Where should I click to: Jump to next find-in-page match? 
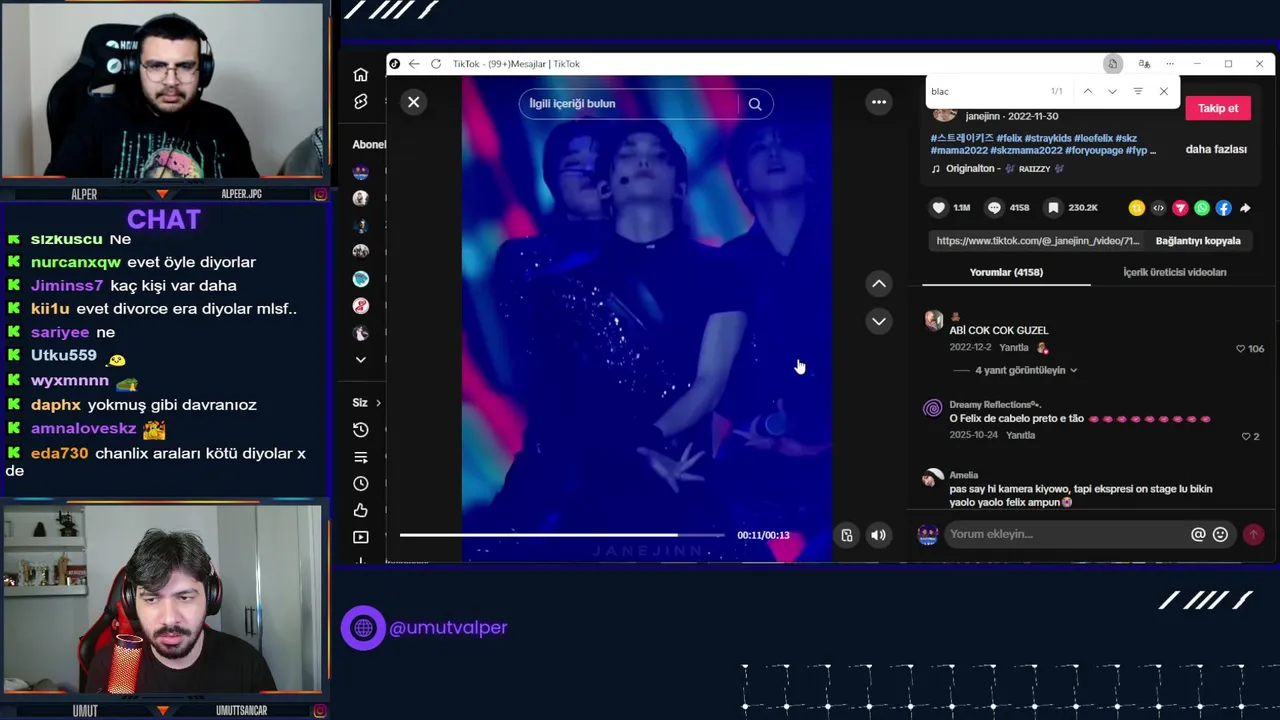pyautogui.click(x=1112, y=91)
